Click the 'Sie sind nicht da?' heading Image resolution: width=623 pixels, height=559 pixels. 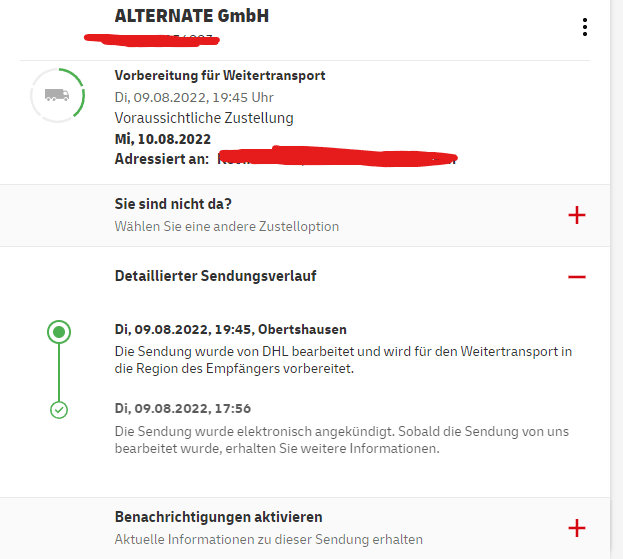click(x=173, y=204)
